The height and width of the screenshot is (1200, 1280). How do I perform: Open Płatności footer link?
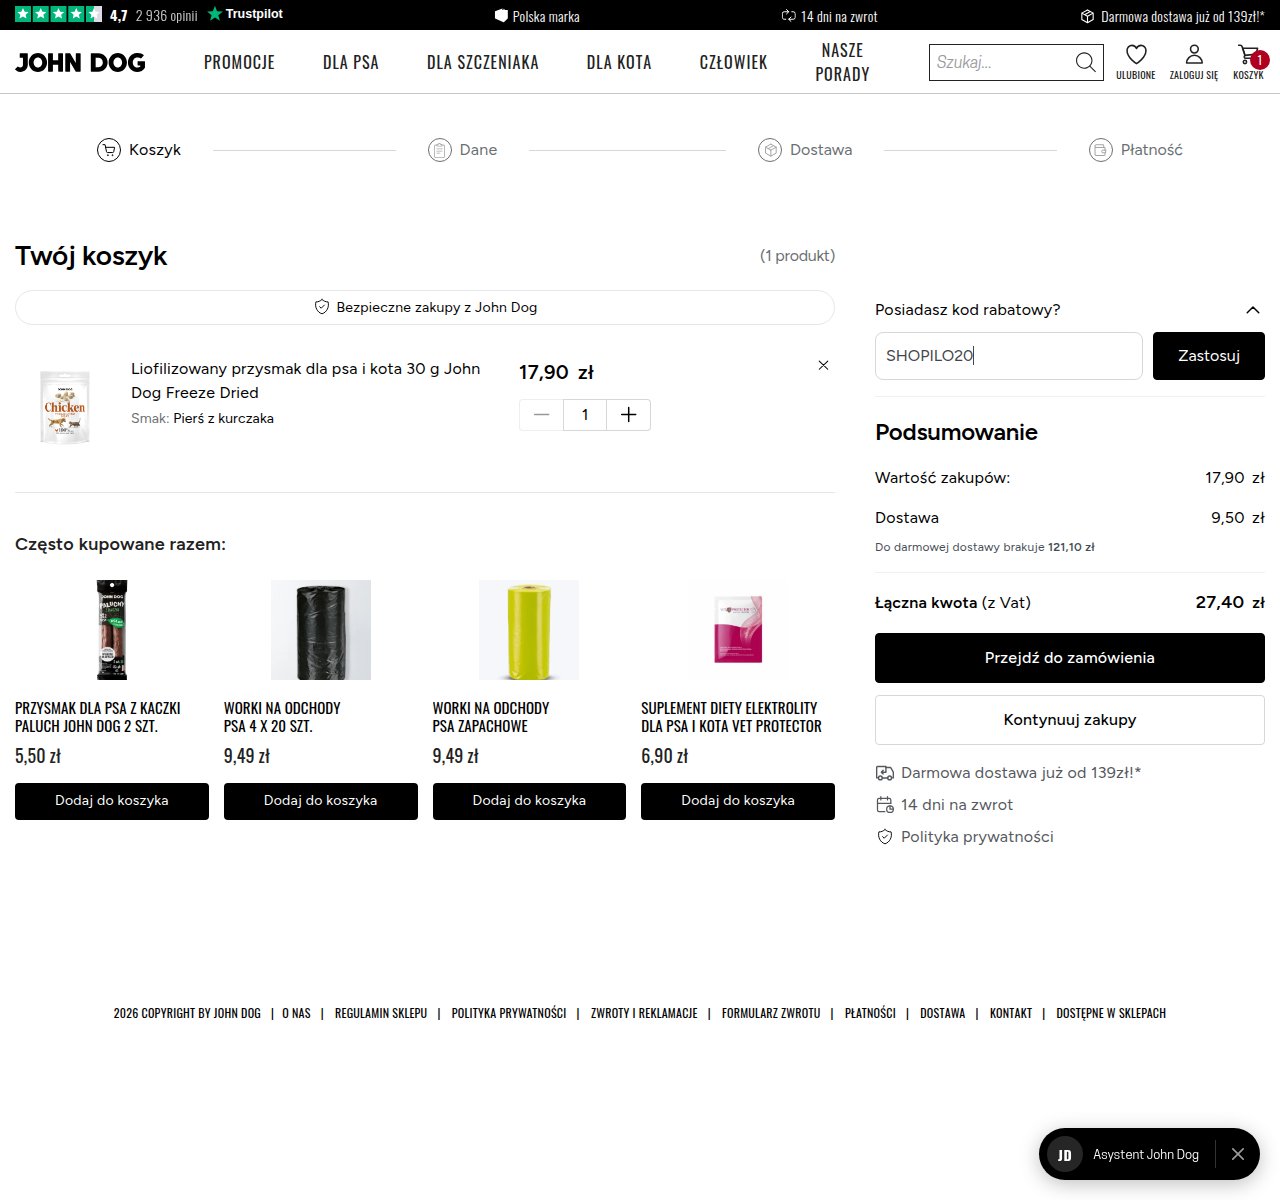(x=870, y=1013)
